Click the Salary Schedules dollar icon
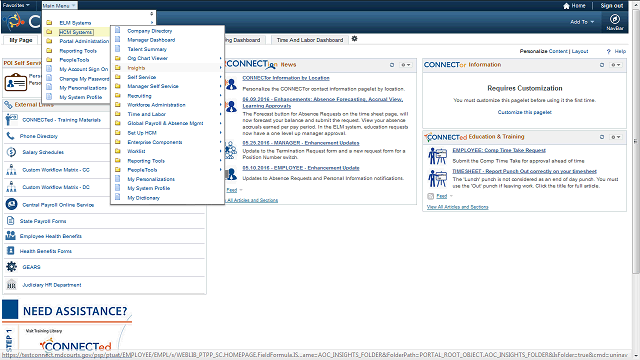 point(11,152)
